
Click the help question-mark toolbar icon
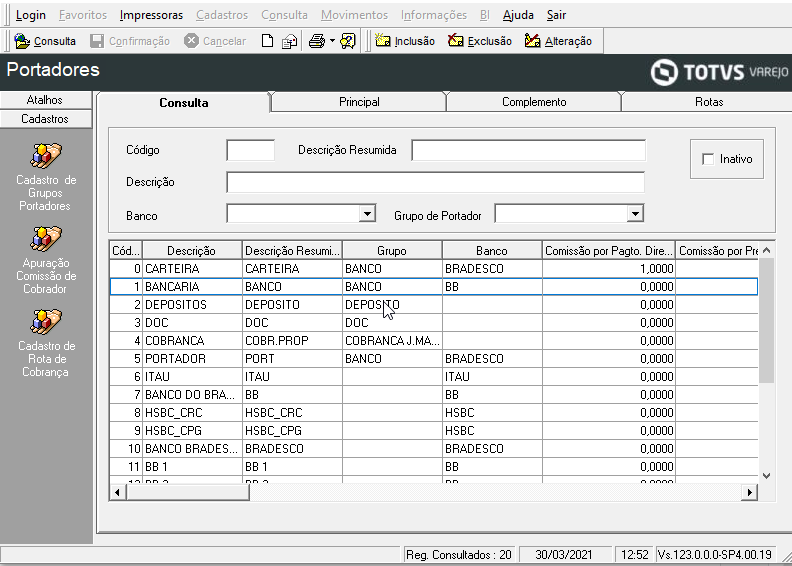point(348,41)
